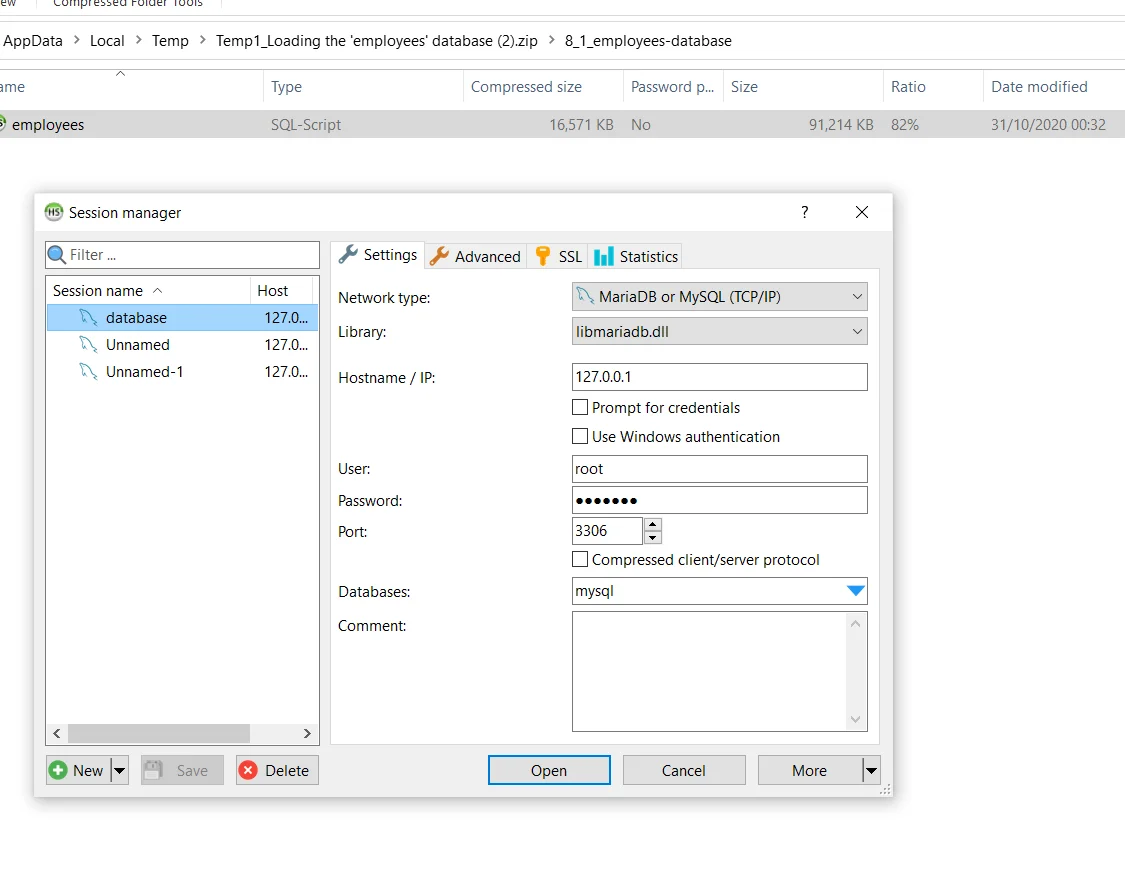Click the session list horizontal scrollbar

[158, 733]
